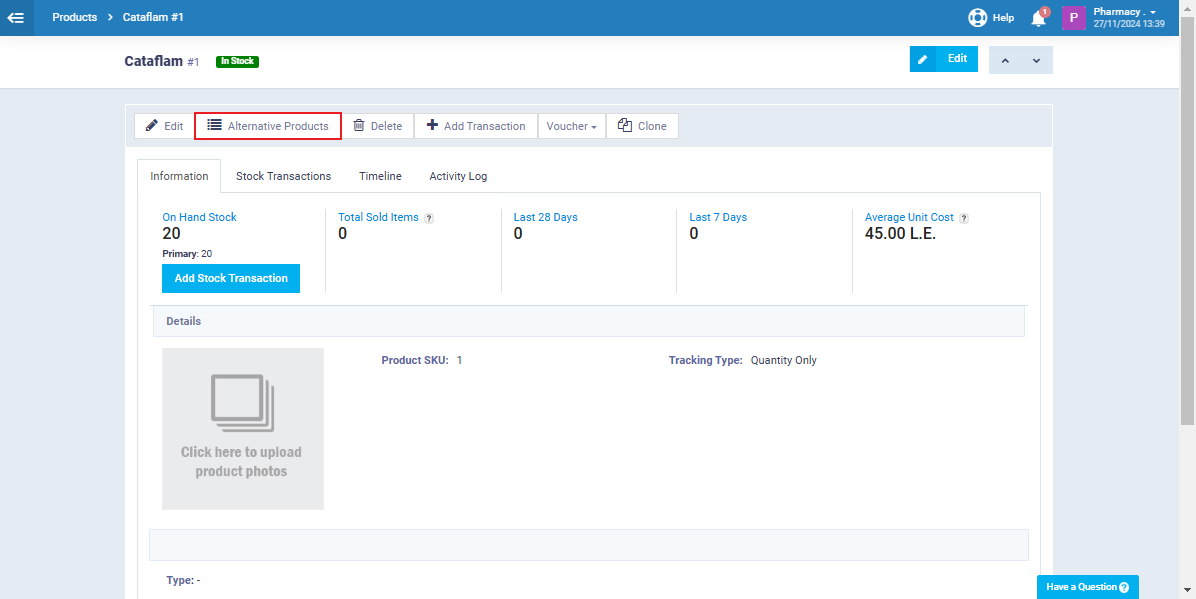
Task: Click Add Transaction in the toolbar
Action: click(x=476, y=126)
